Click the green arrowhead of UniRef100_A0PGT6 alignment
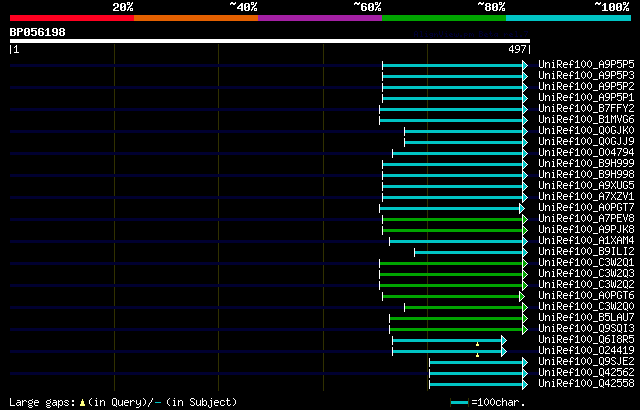The image size is (640, 410). [x=522, y=297]
